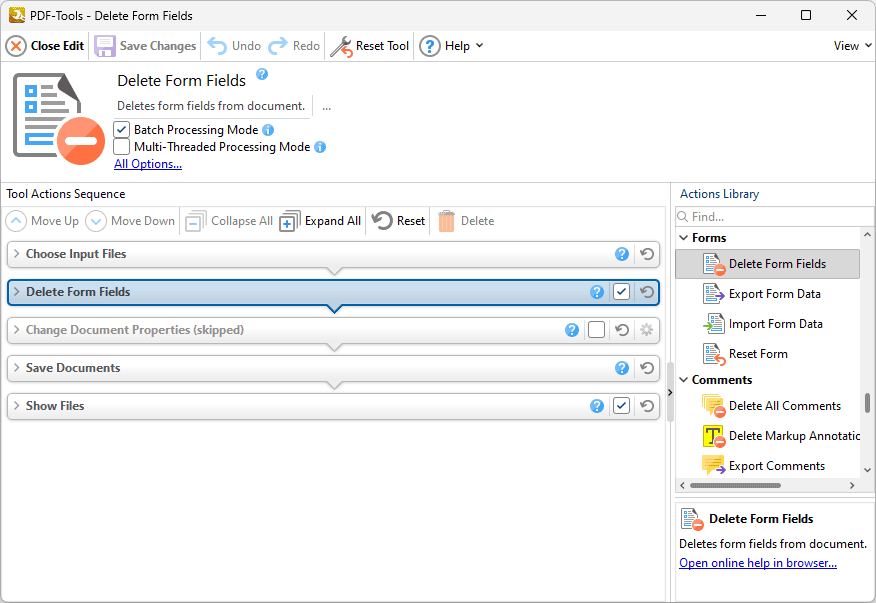Click the Save Changes disk icon
This screenshot has width=876, height=603.
104,46
